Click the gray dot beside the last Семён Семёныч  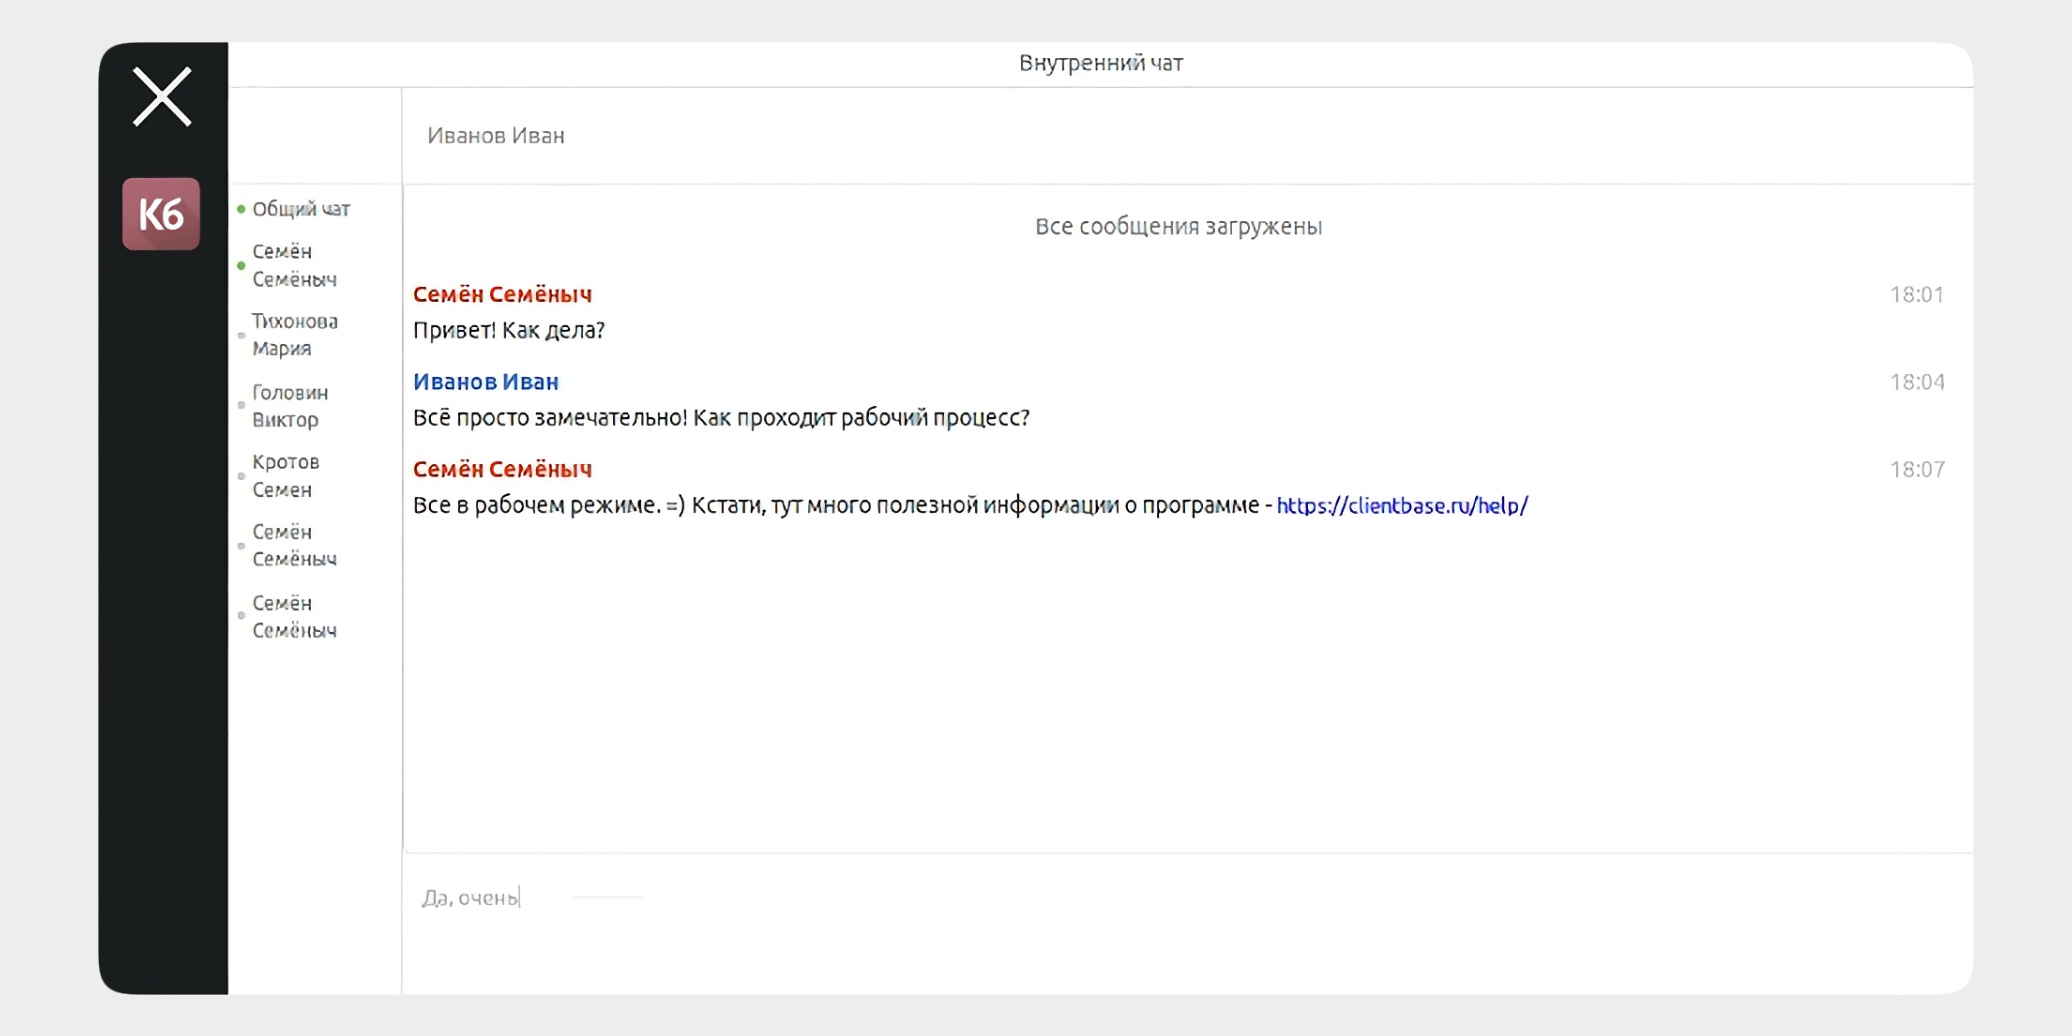[x=240, y=616]
